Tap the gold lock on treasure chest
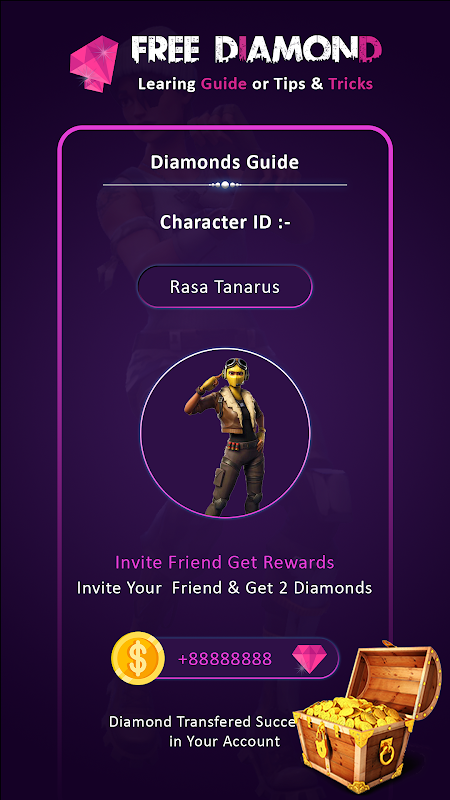The image size is (450, 800). tap(321, 742)
